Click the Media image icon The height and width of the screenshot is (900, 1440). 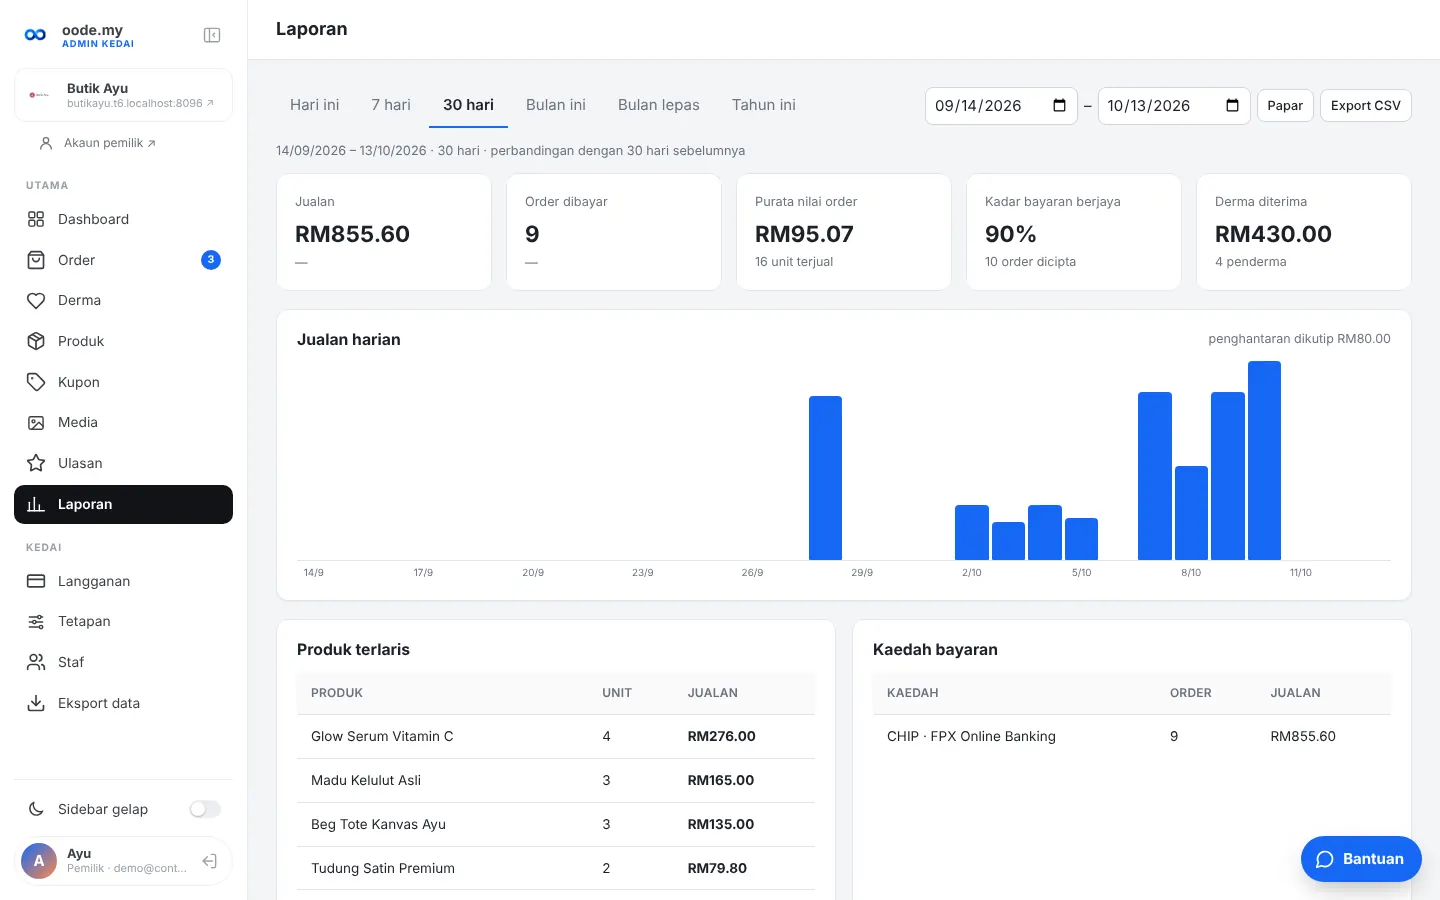[36, 422]
